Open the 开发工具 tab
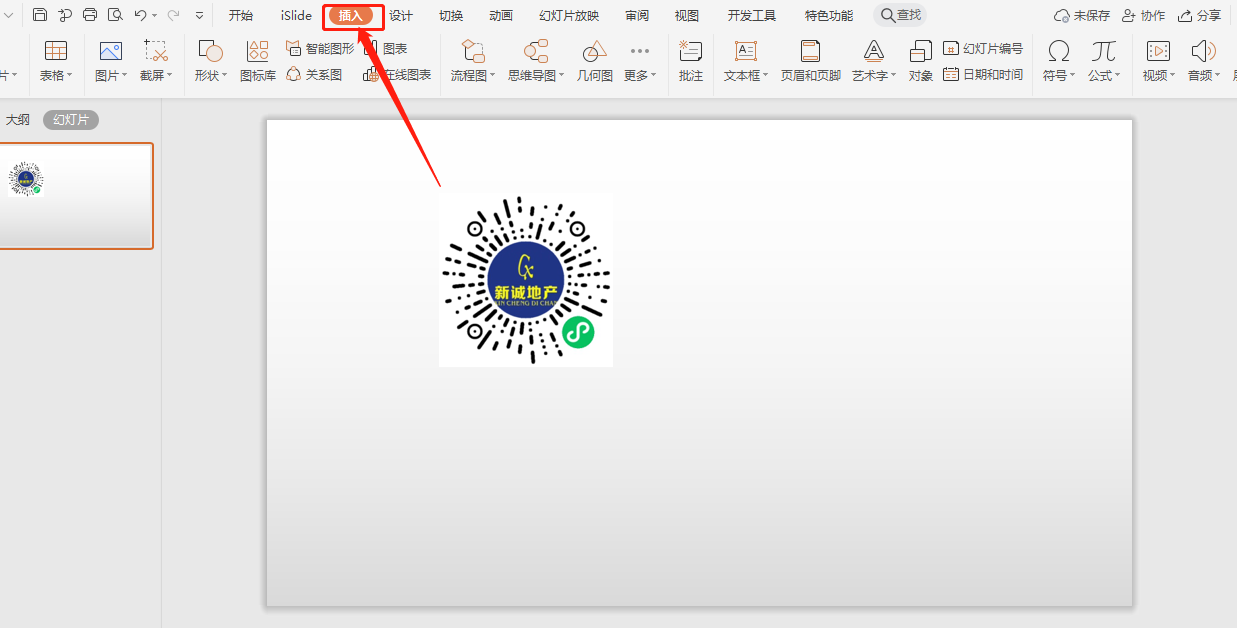1237x628 pixels. 752,16
